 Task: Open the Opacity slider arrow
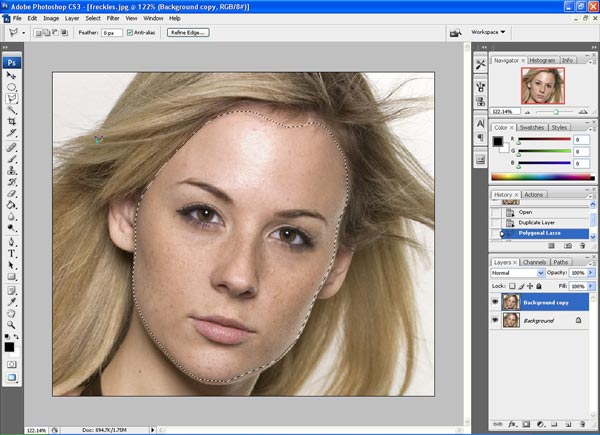591,273
